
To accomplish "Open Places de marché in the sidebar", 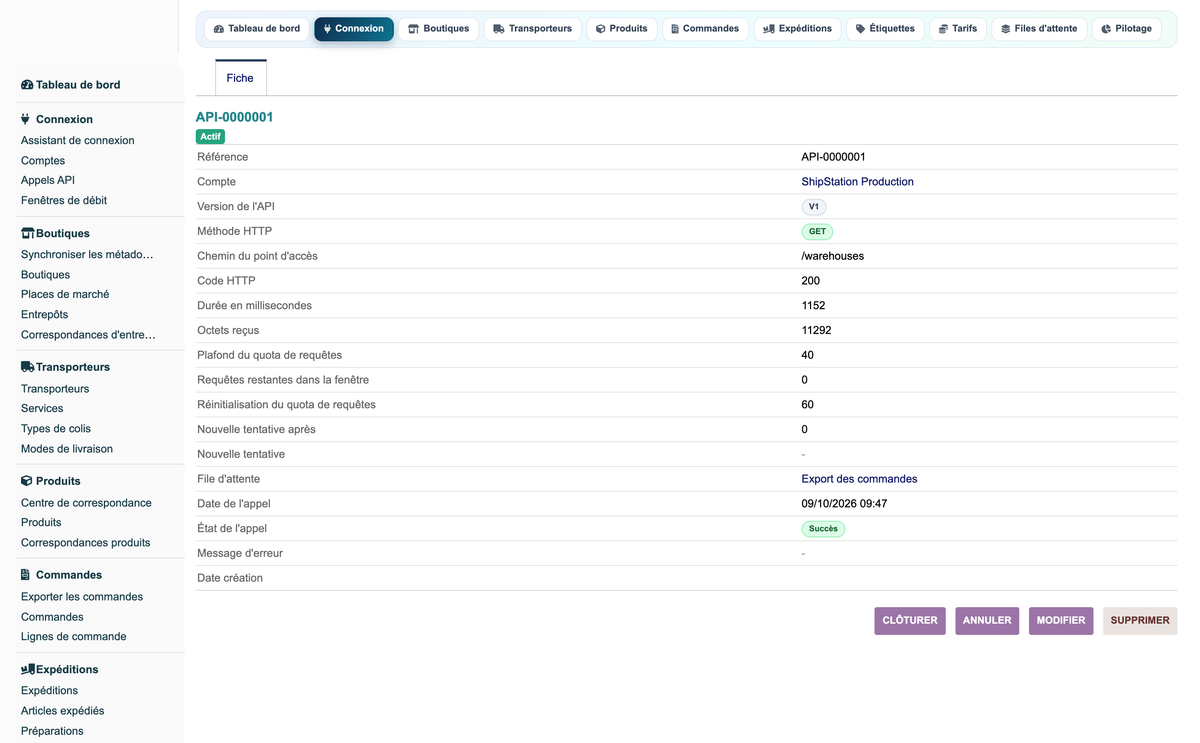I will coord(65,295).
